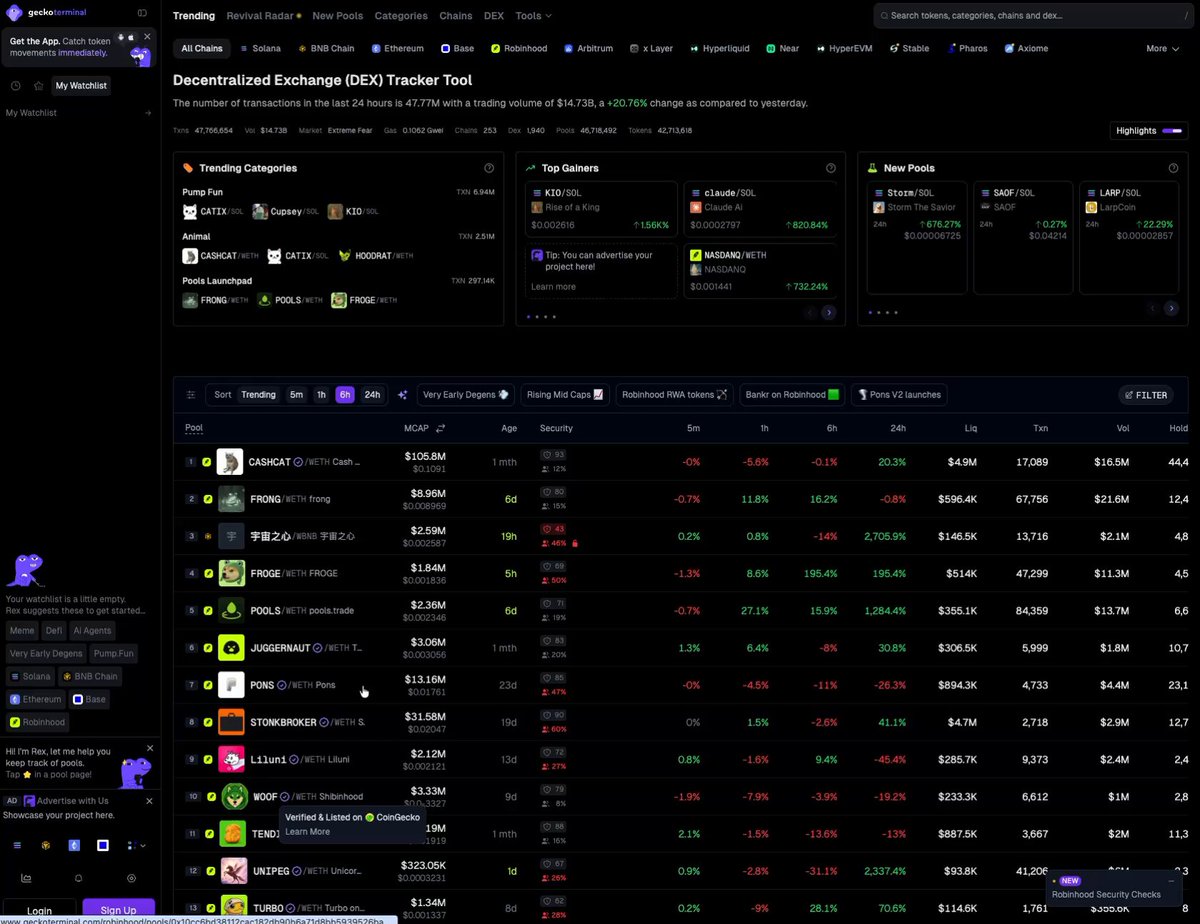Click the CASHCAT token avatar
This screenshot has height=924, width=1200.
(230, 462)
